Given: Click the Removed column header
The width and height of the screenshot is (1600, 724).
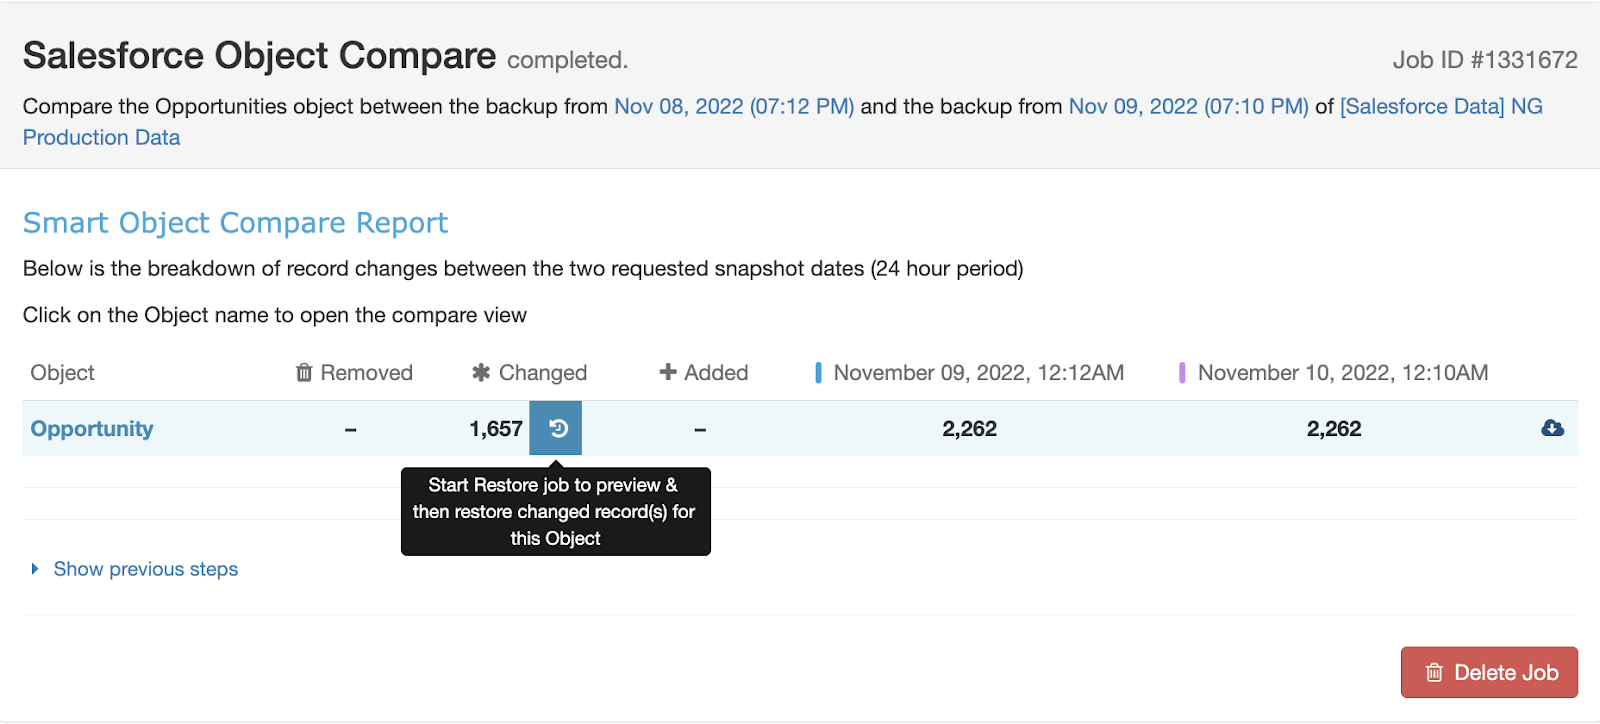Looking at the screenshot, I should point(354,373).
